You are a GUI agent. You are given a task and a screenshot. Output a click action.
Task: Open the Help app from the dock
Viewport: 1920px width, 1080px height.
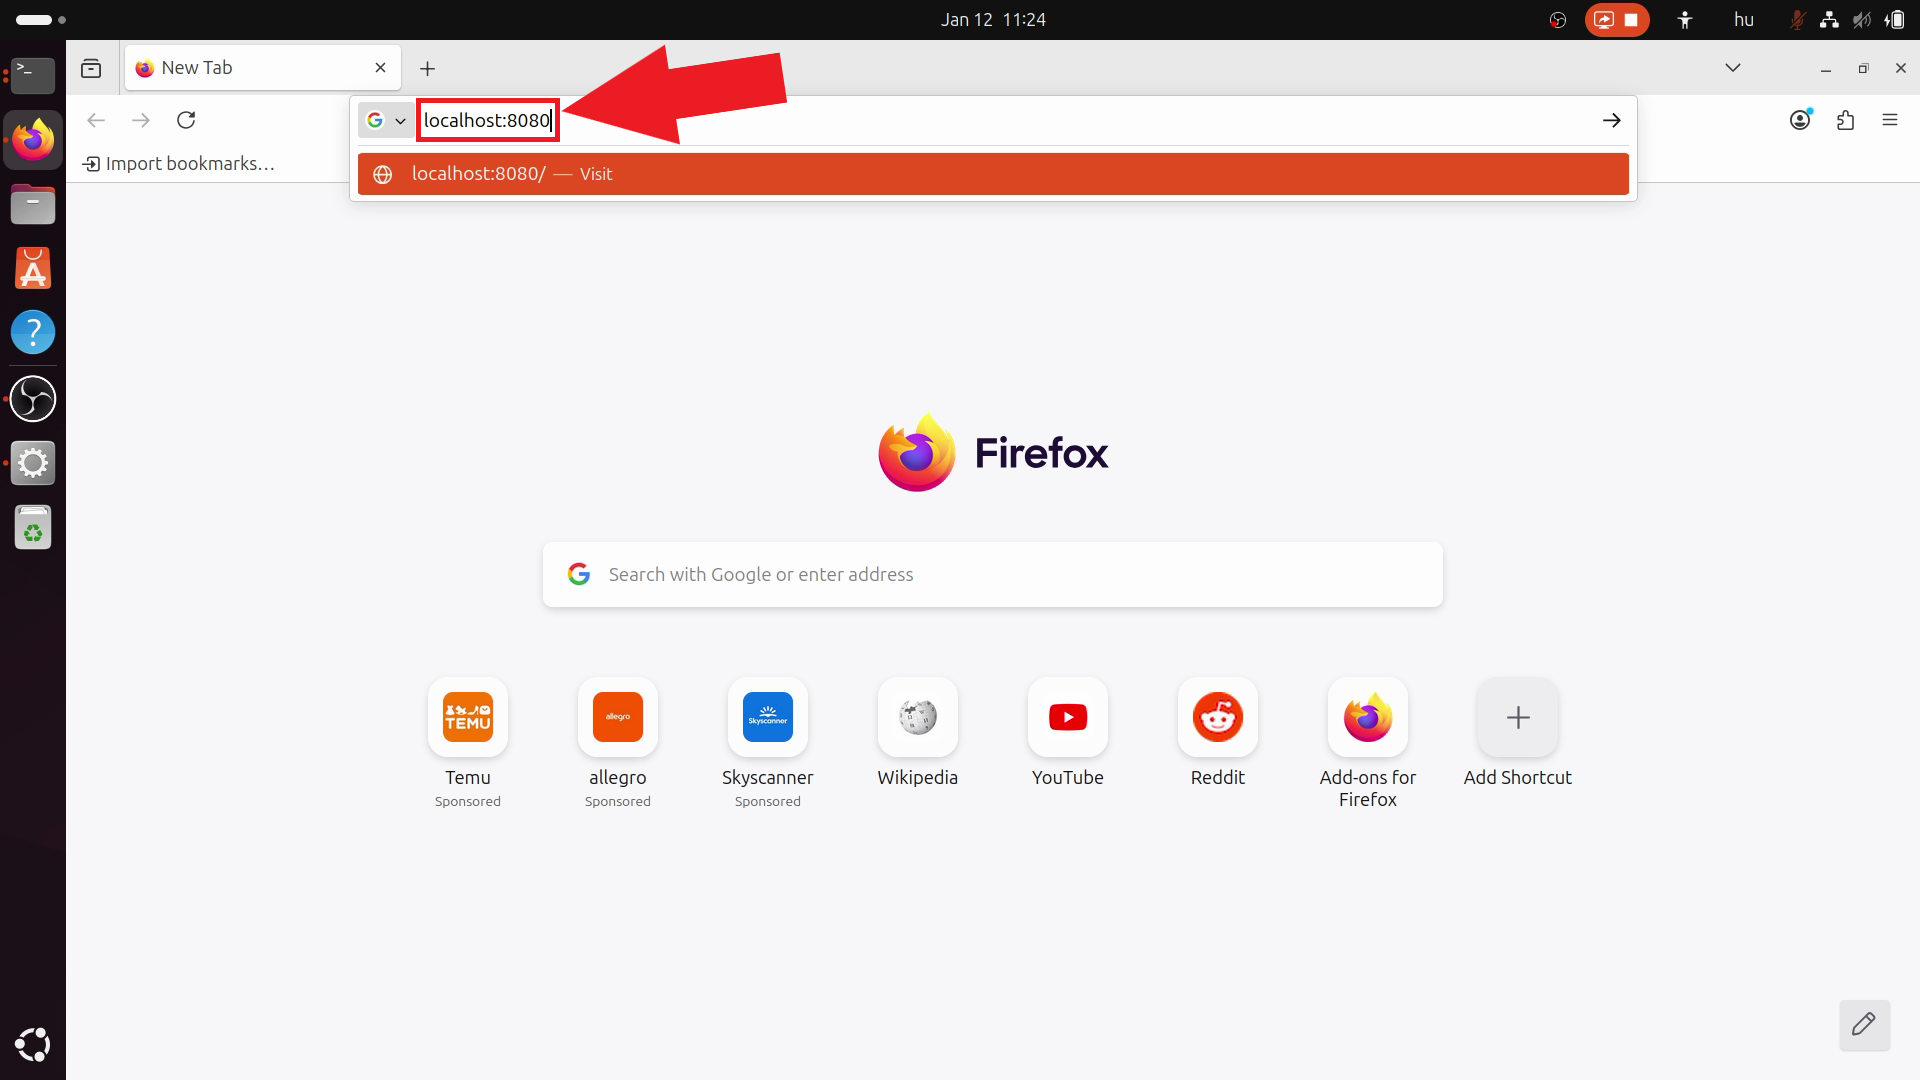pyautogui.click(x=33, y=332)
